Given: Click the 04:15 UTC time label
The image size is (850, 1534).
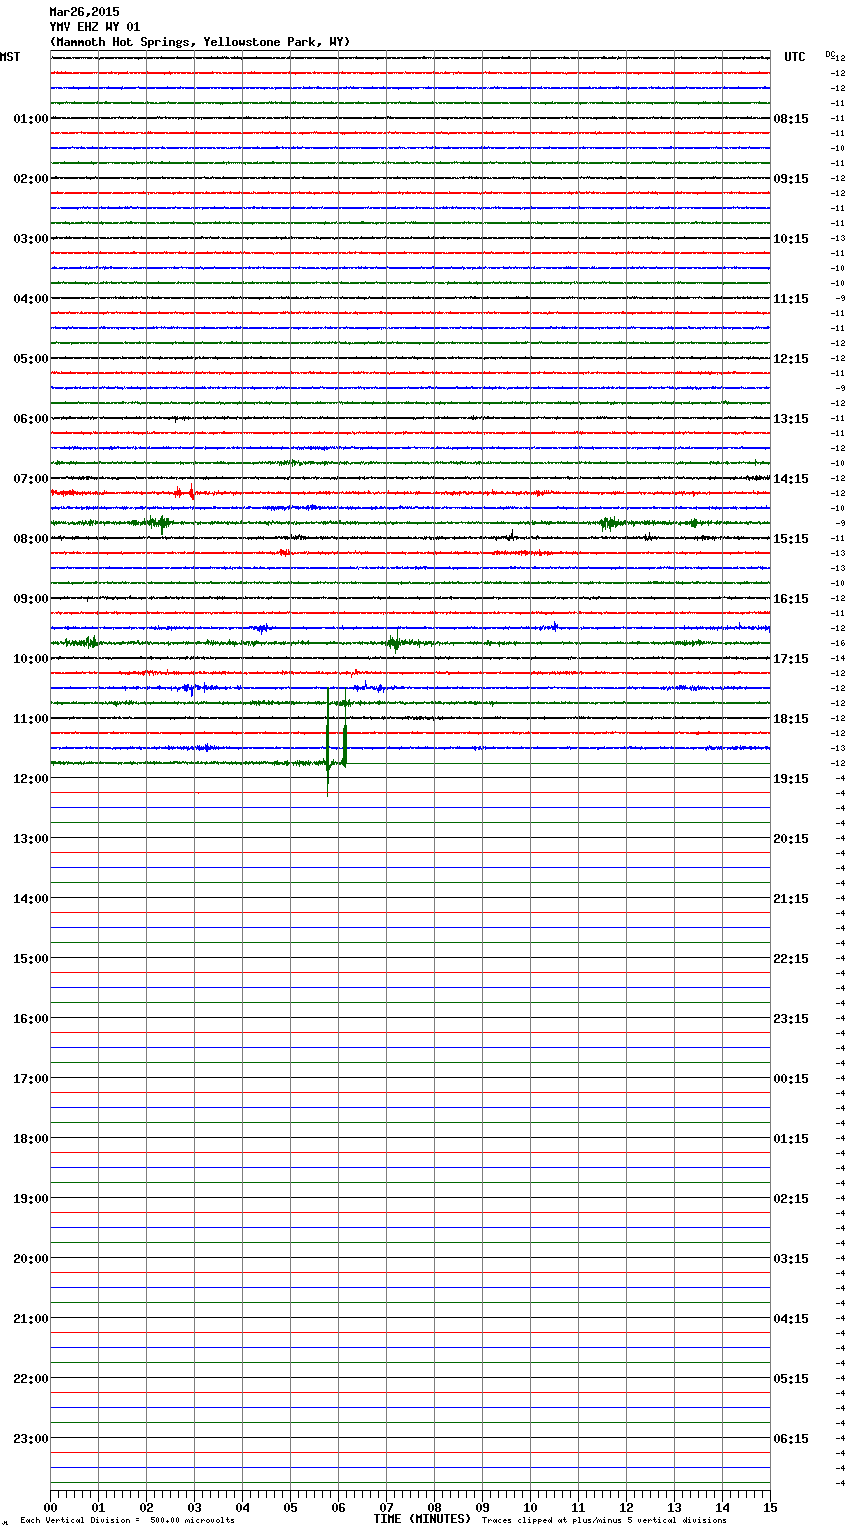Looking at the screenshot, I should [791, 1319].
